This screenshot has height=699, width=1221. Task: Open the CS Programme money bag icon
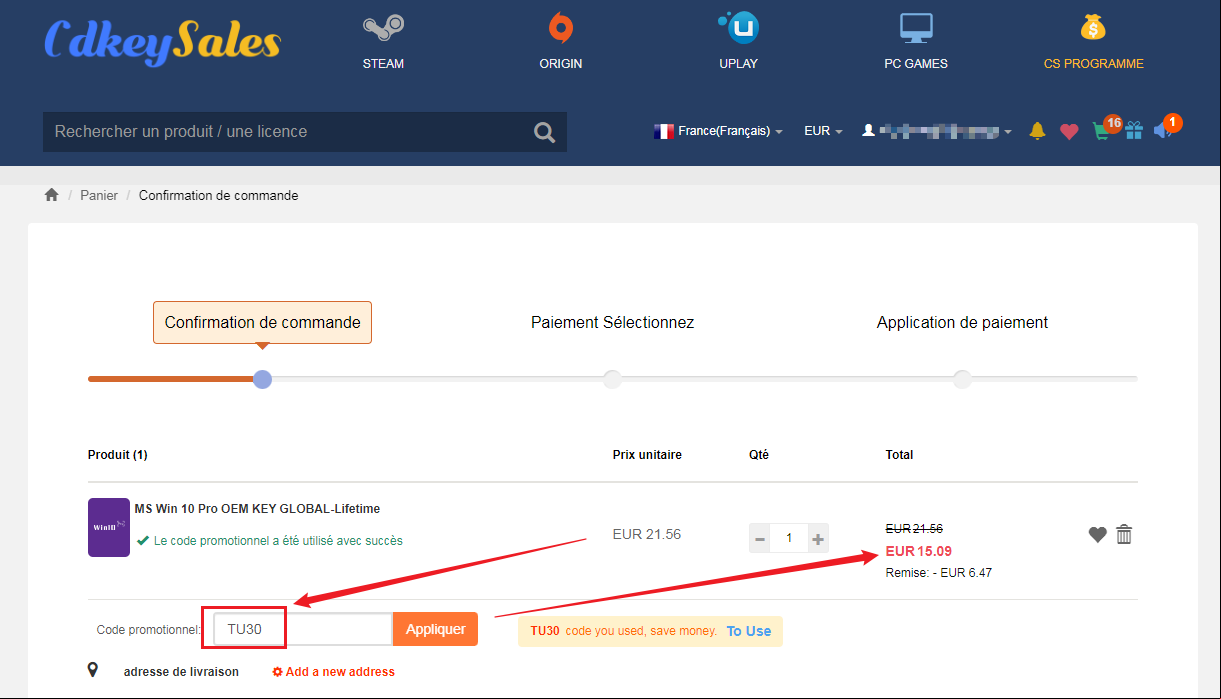click(1093, 28)
